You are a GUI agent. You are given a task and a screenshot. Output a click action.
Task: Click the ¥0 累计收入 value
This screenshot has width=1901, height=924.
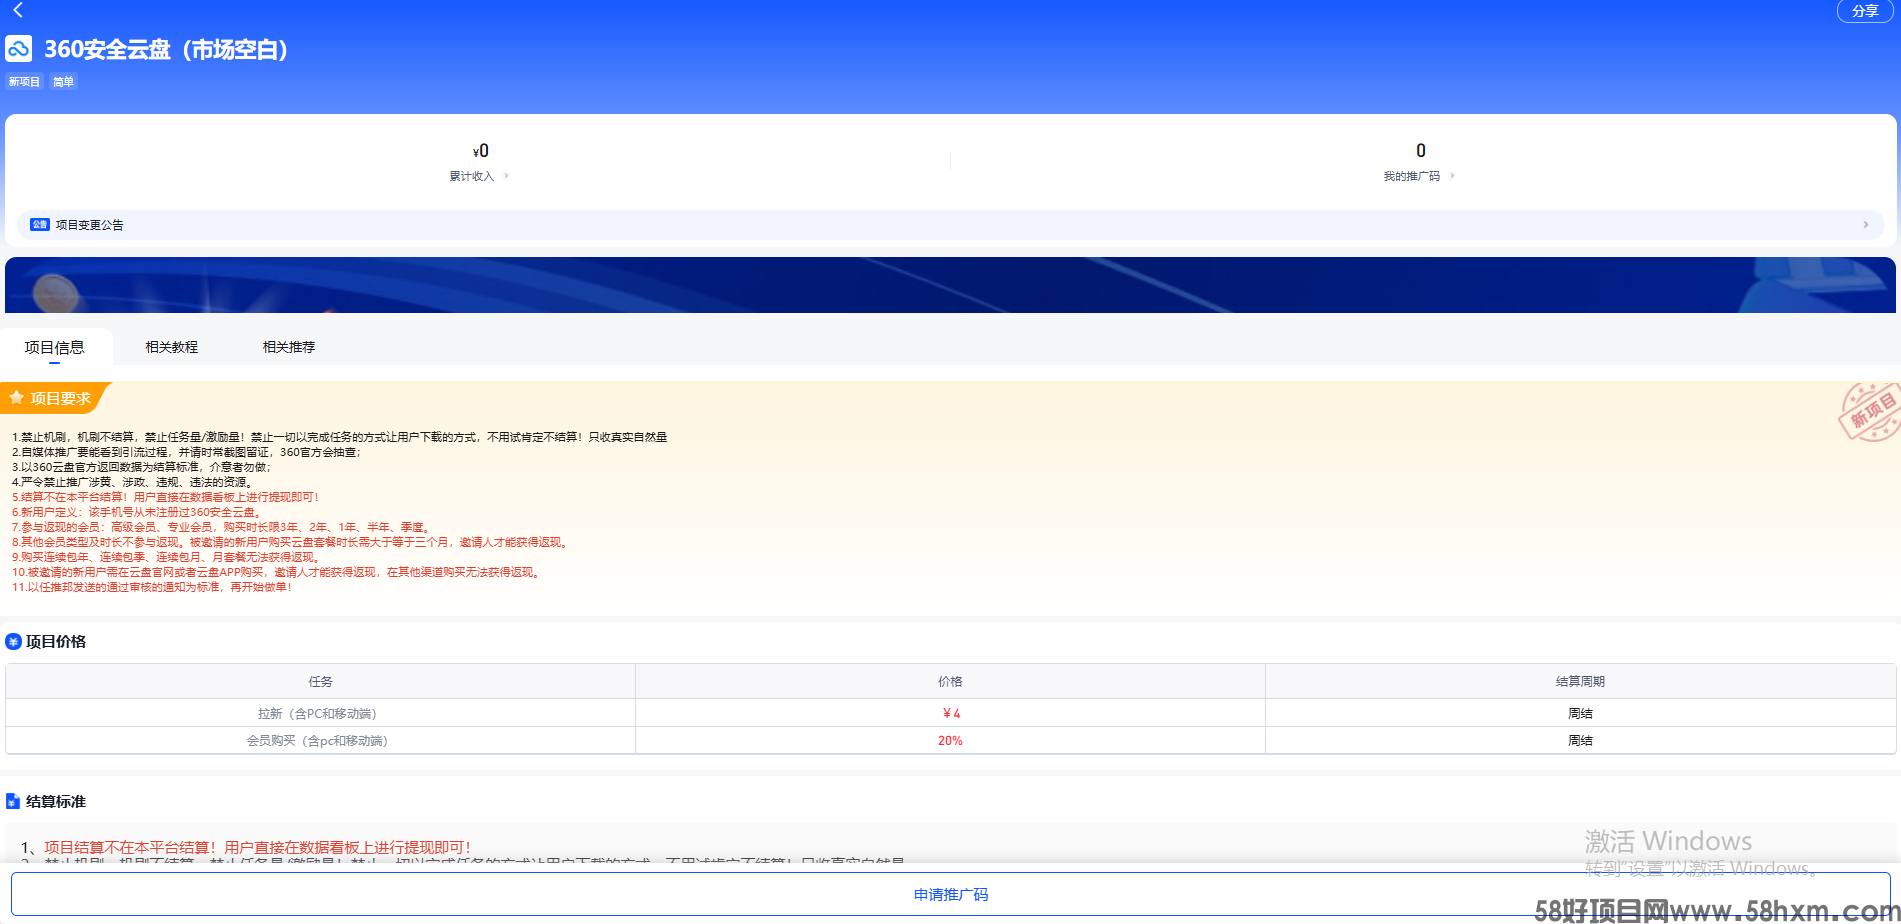tap(481, 151)
